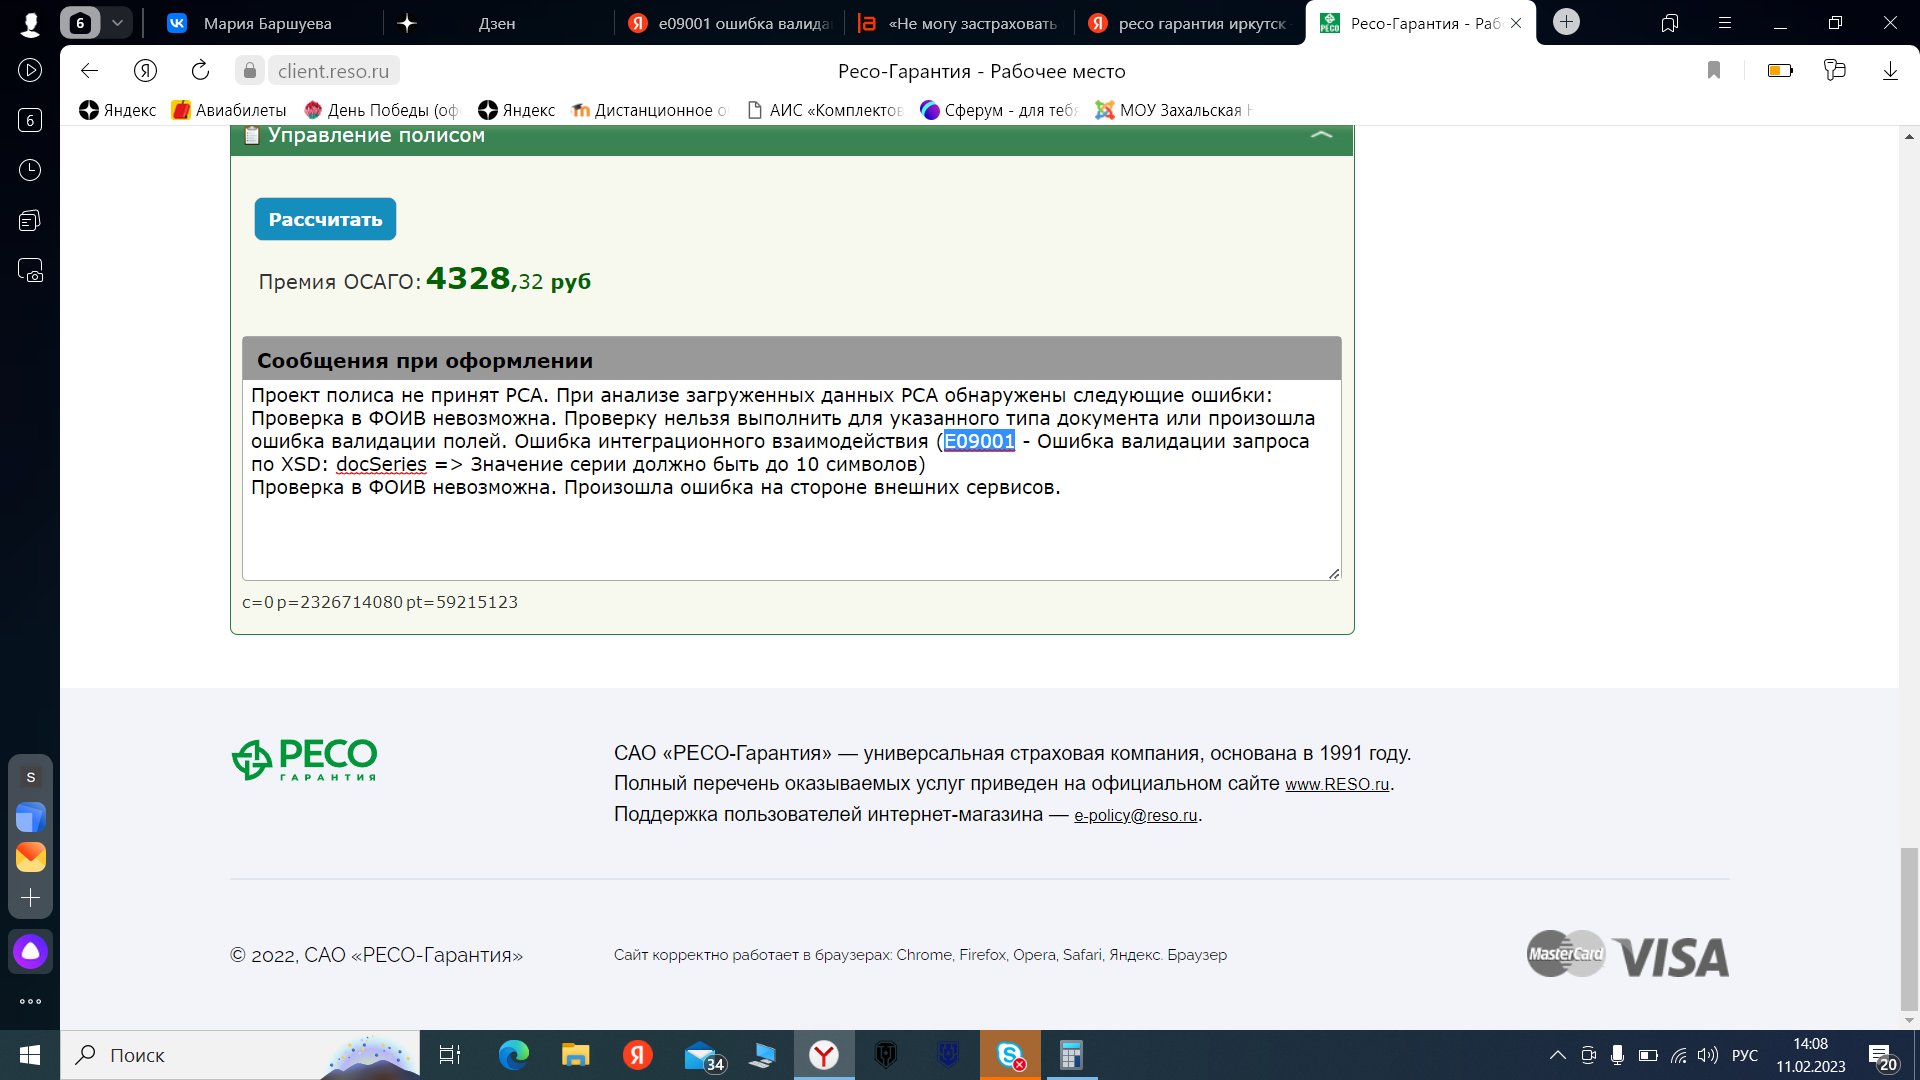
Task: Switch to the Мария Баршуева VK tab
Action: (267, 23)
